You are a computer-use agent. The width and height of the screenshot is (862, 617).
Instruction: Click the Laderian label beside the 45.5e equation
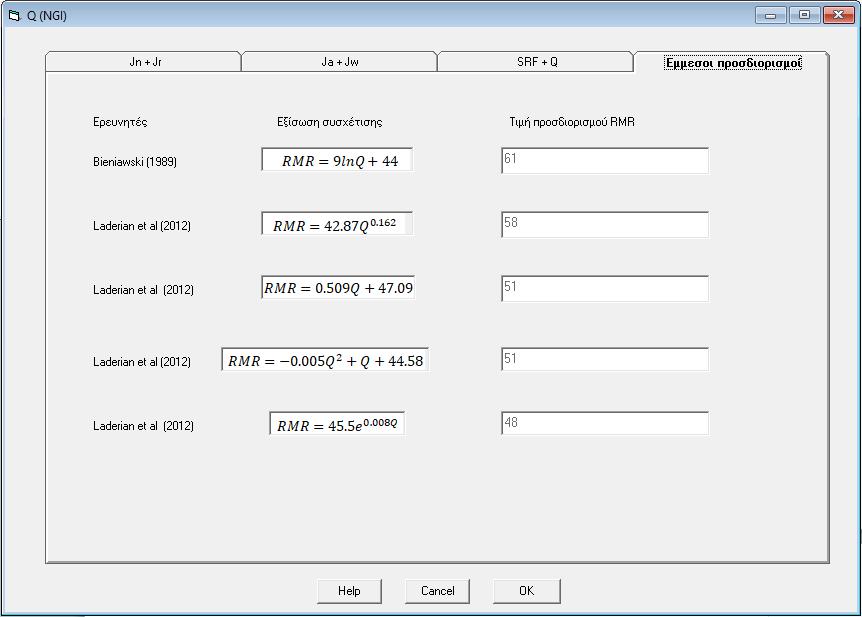click(143, 426)
